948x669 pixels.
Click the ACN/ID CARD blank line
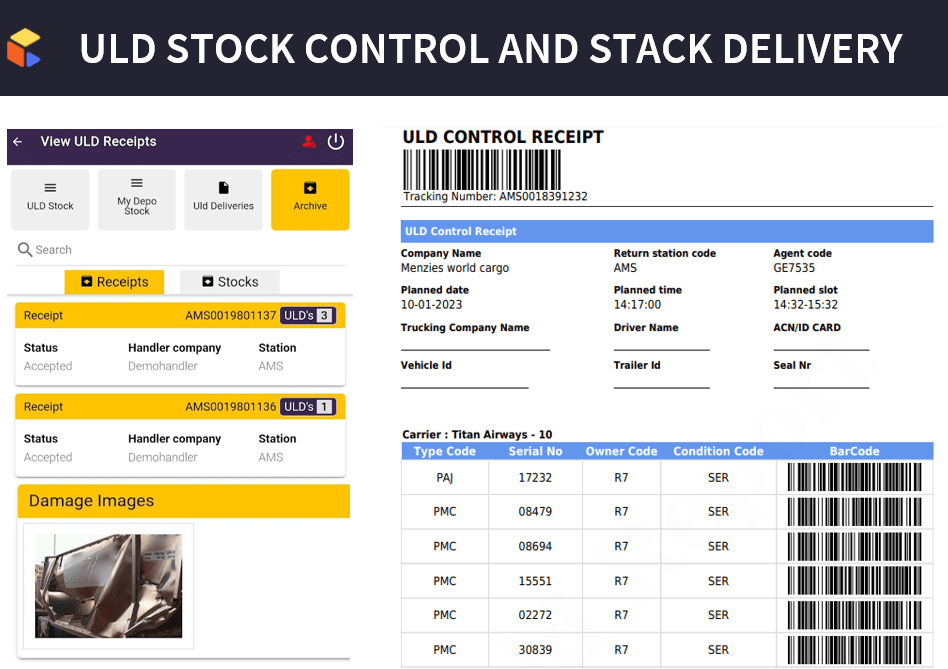821,349
